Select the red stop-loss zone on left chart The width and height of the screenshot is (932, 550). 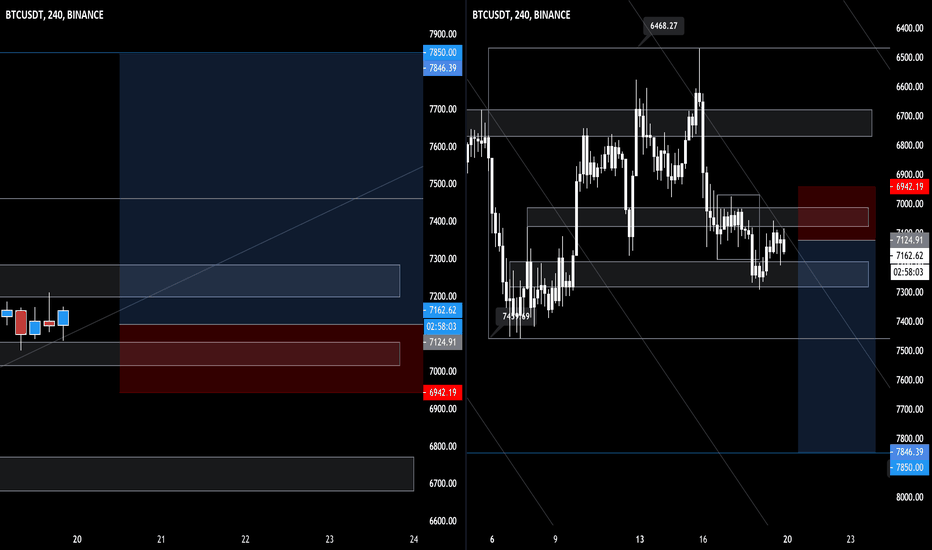271,359
